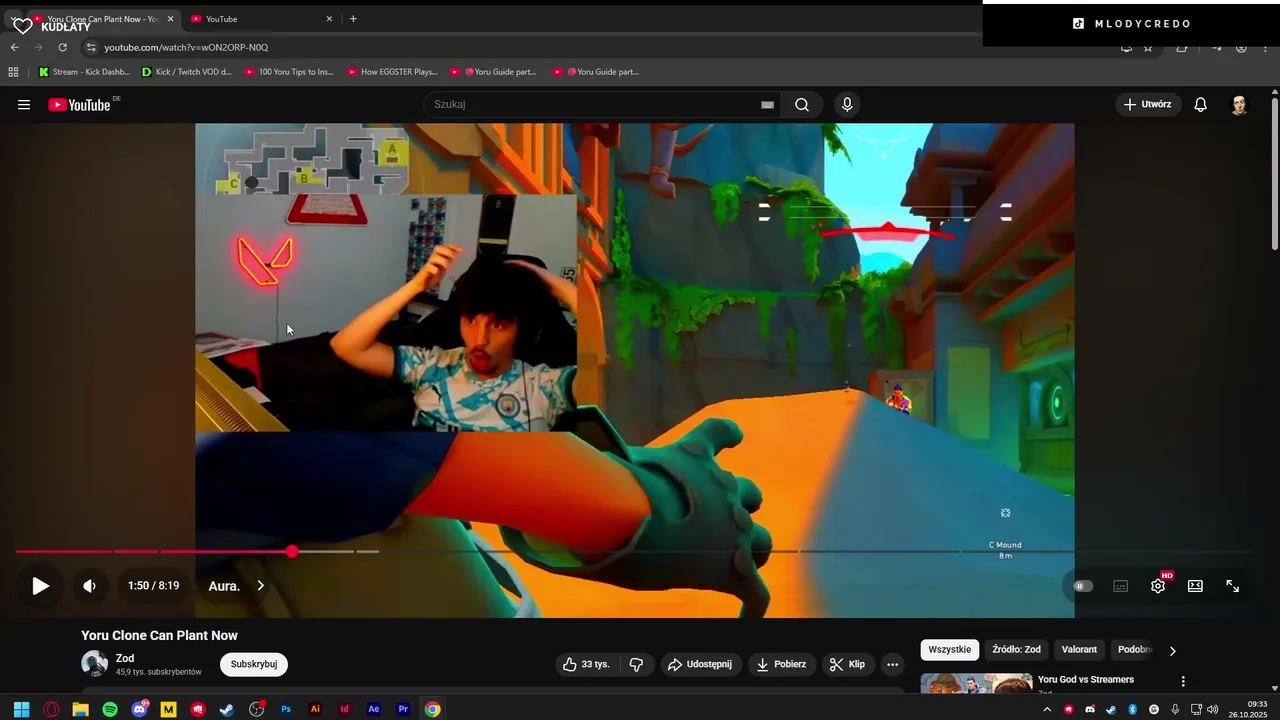1280x720 pixels.
Task: Go to YouTube home via logo
Action: tap(80, 105)
